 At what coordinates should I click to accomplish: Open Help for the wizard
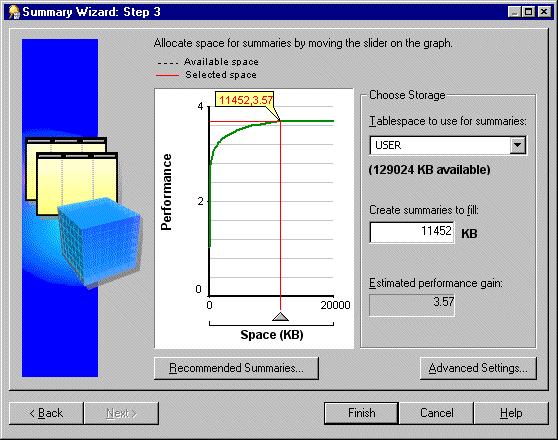[x=511, y=413]
